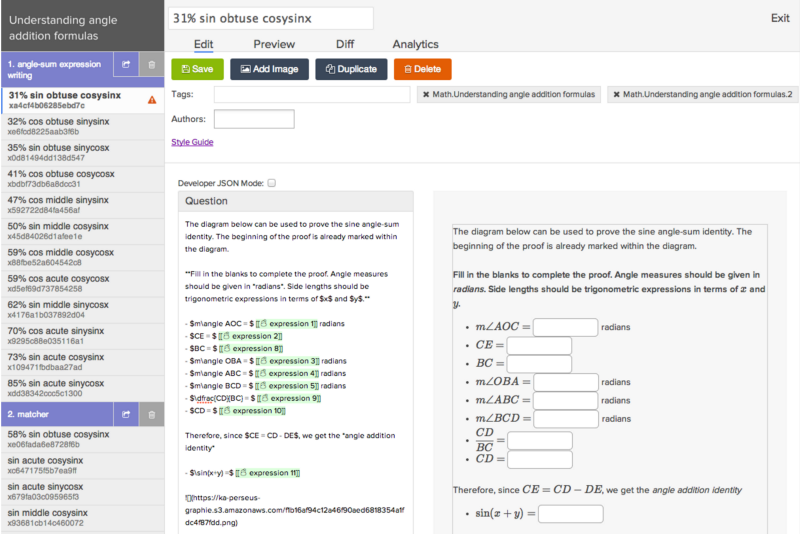This screenshot has width=800, height=534.
Task: Click the m∠OBA answer box in preview
Action: (x=565, y=383)
